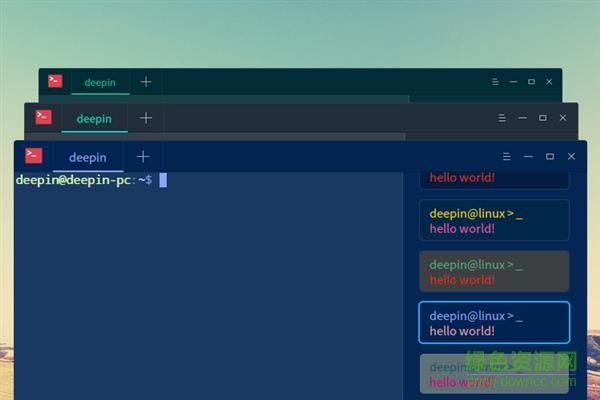Add a new tab in the middle window
The height and width of the screenshot is (400, 600).
[x=146, y=118]
